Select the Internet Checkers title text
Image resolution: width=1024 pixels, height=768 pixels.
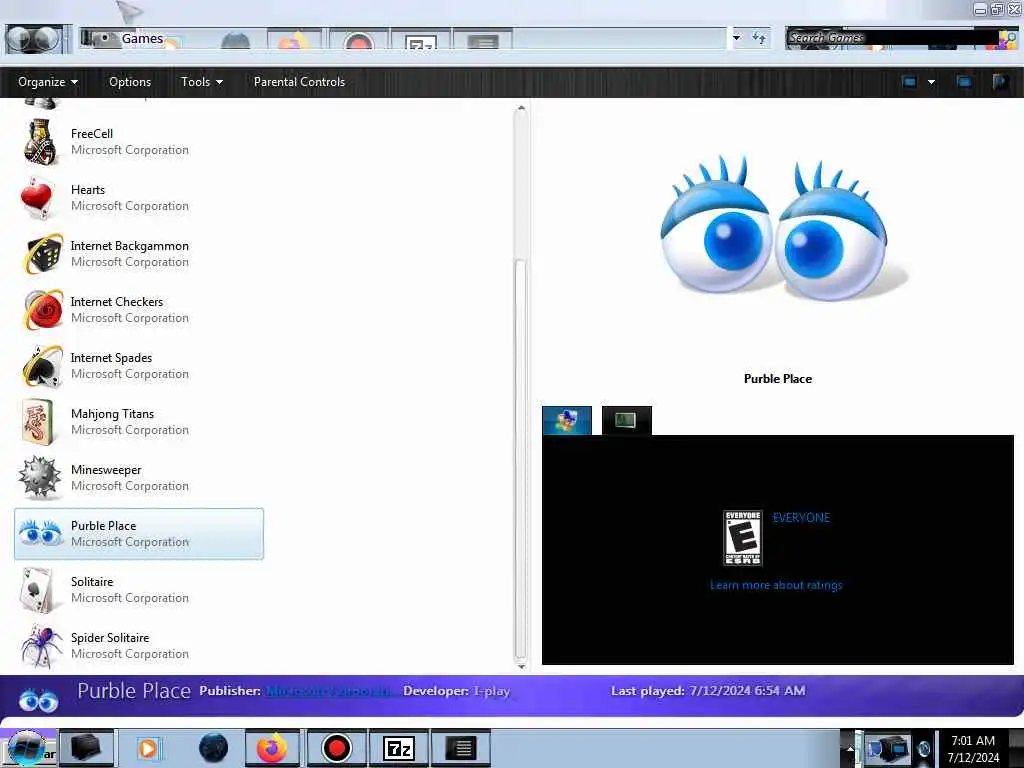point(117,302)
